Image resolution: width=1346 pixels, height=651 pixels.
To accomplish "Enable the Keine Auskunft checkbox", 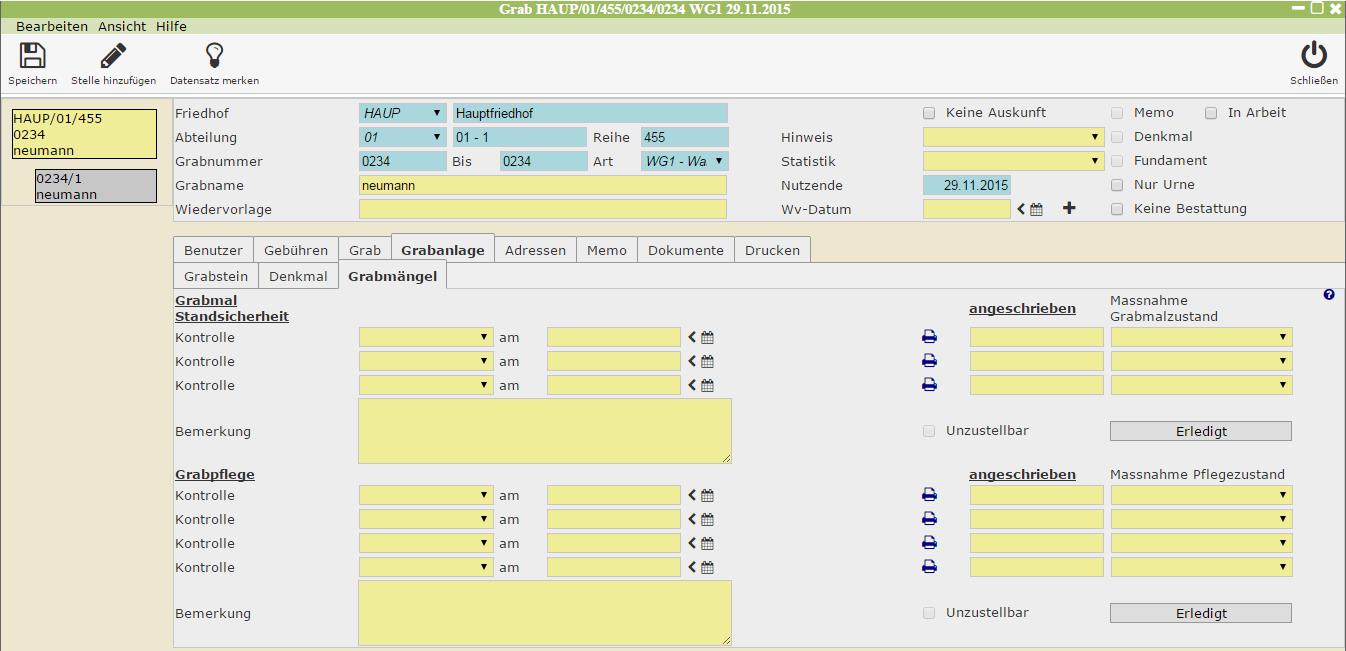I will pos(929,113).
